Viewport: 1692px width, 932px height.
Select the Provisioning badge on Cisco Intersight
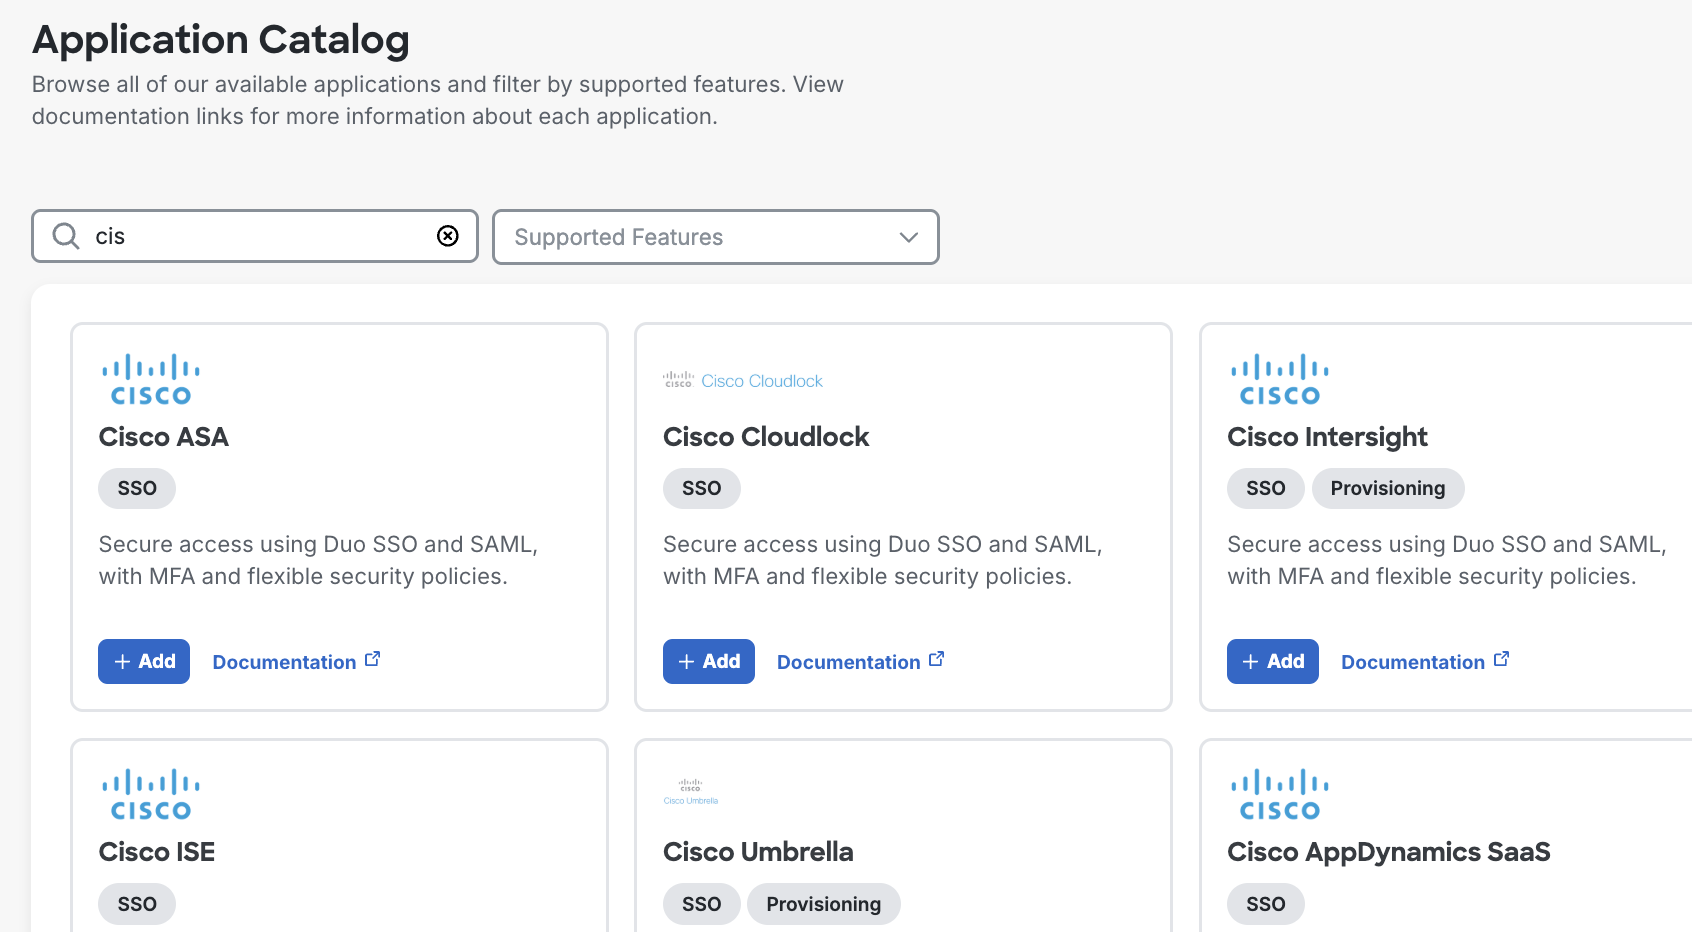click(x=1388, y=488)
